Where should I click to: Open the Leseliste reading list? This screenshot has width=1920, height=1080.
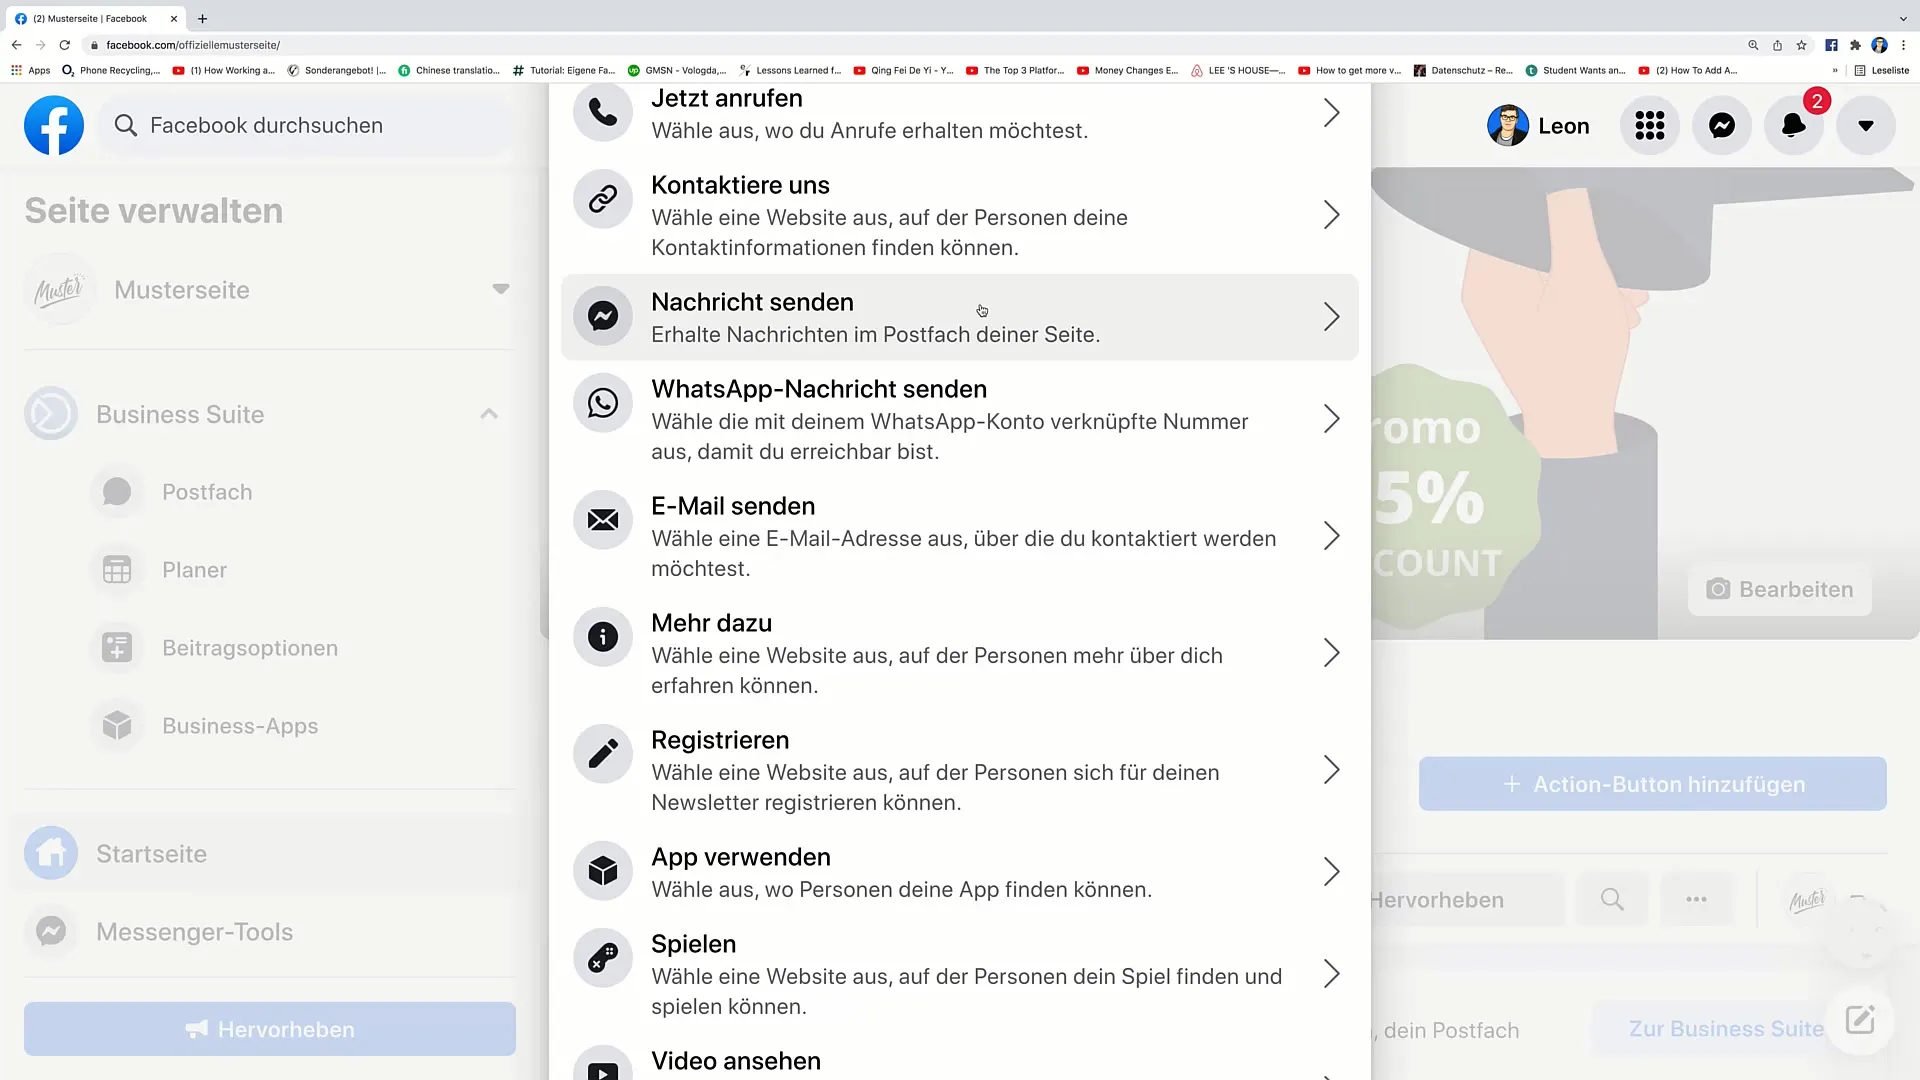coord(1882,70)
